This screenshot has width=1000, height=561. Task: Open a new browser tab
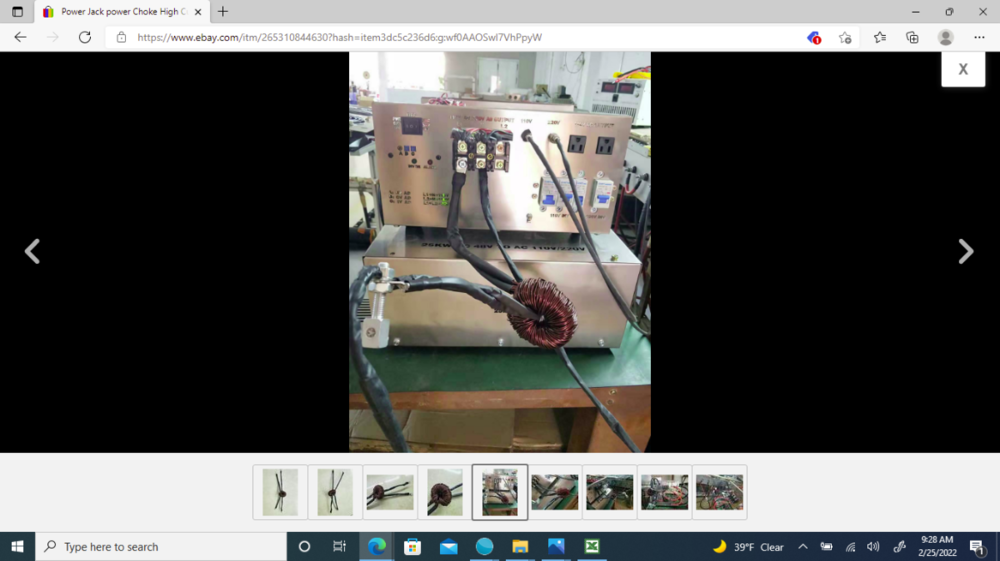[x=223, y=11]
